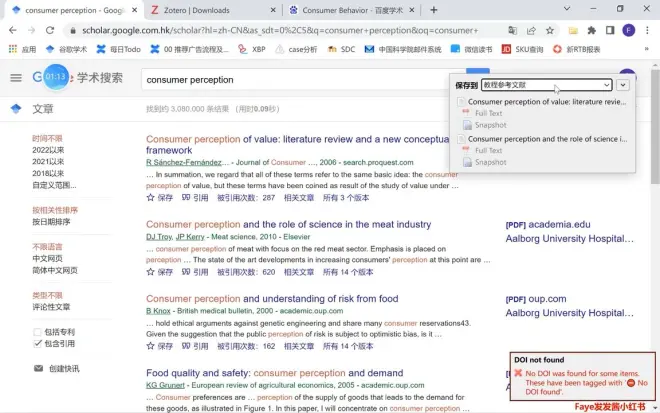Go back with browser back arrow

tap(13, 30)
